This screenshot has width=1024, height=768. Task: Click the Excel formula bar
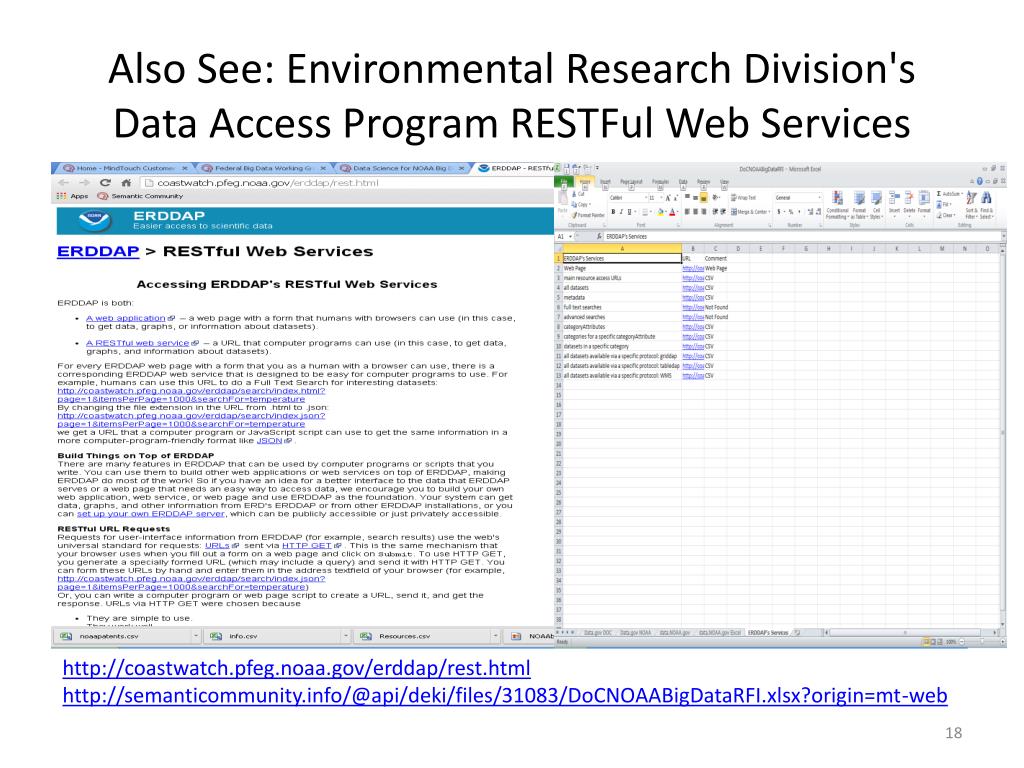(x=801, y=236)
